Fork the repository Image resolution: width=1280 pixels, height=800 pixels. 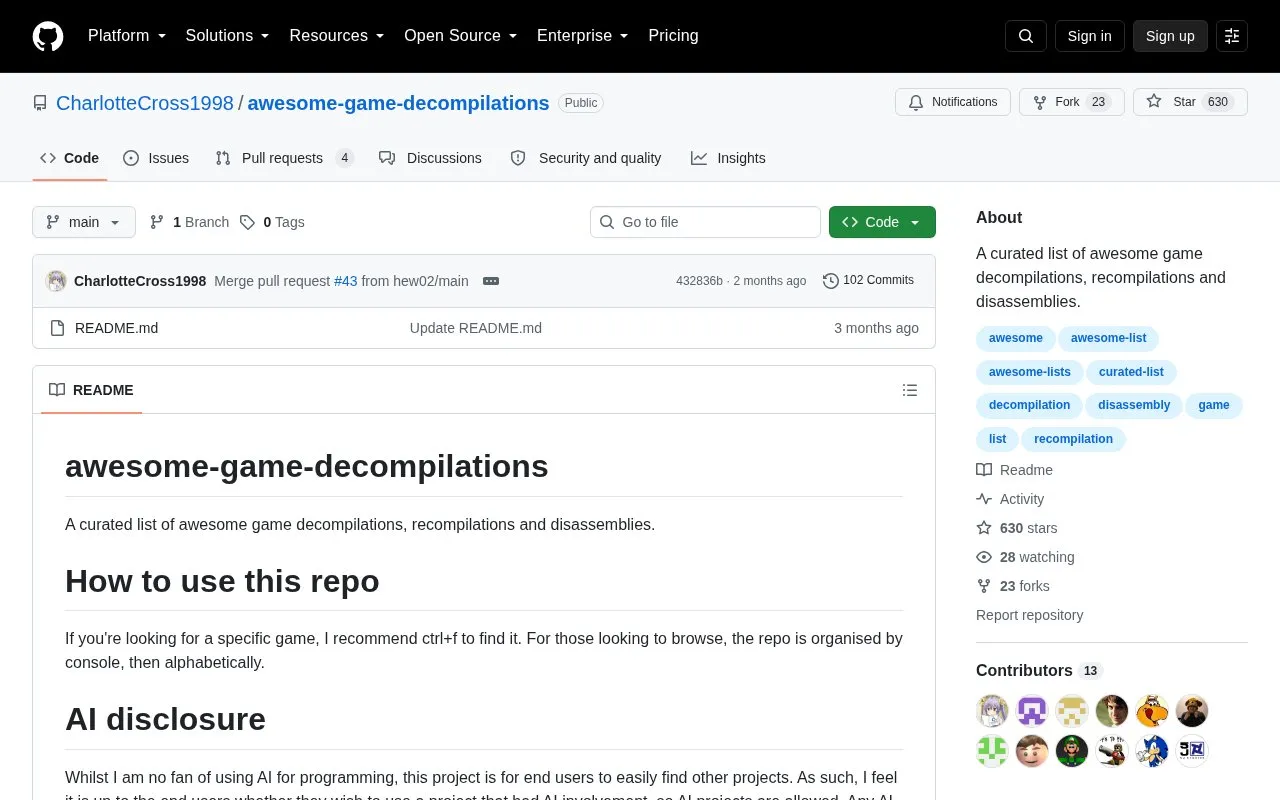pos(1072,102)
